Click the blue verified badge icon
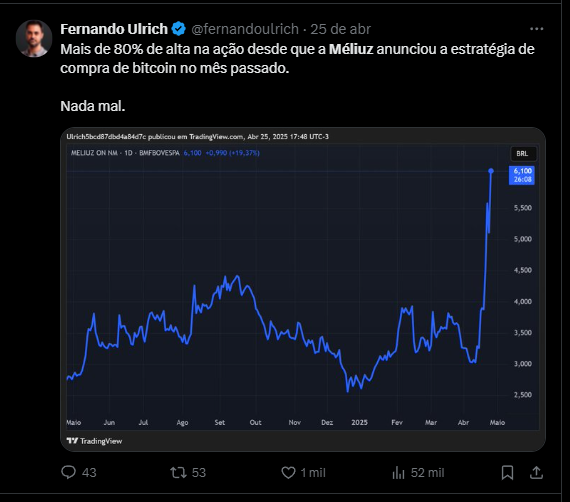This screenshot has height=502, width=570. click(178, 29)
